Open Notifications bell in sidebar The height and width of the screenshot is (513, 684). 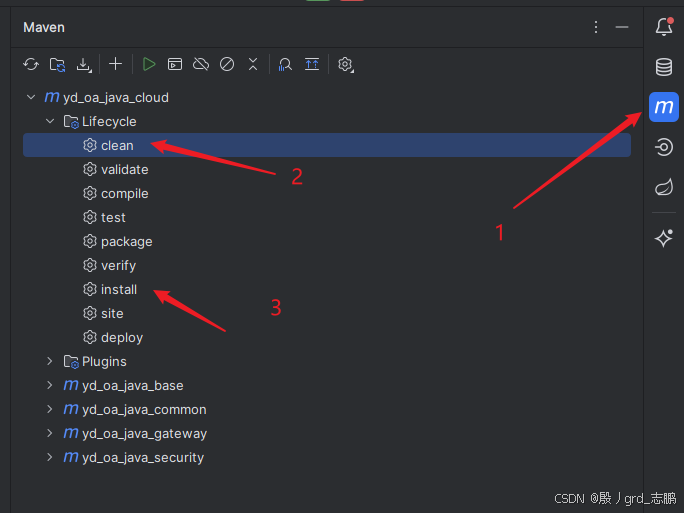[664, 27]
